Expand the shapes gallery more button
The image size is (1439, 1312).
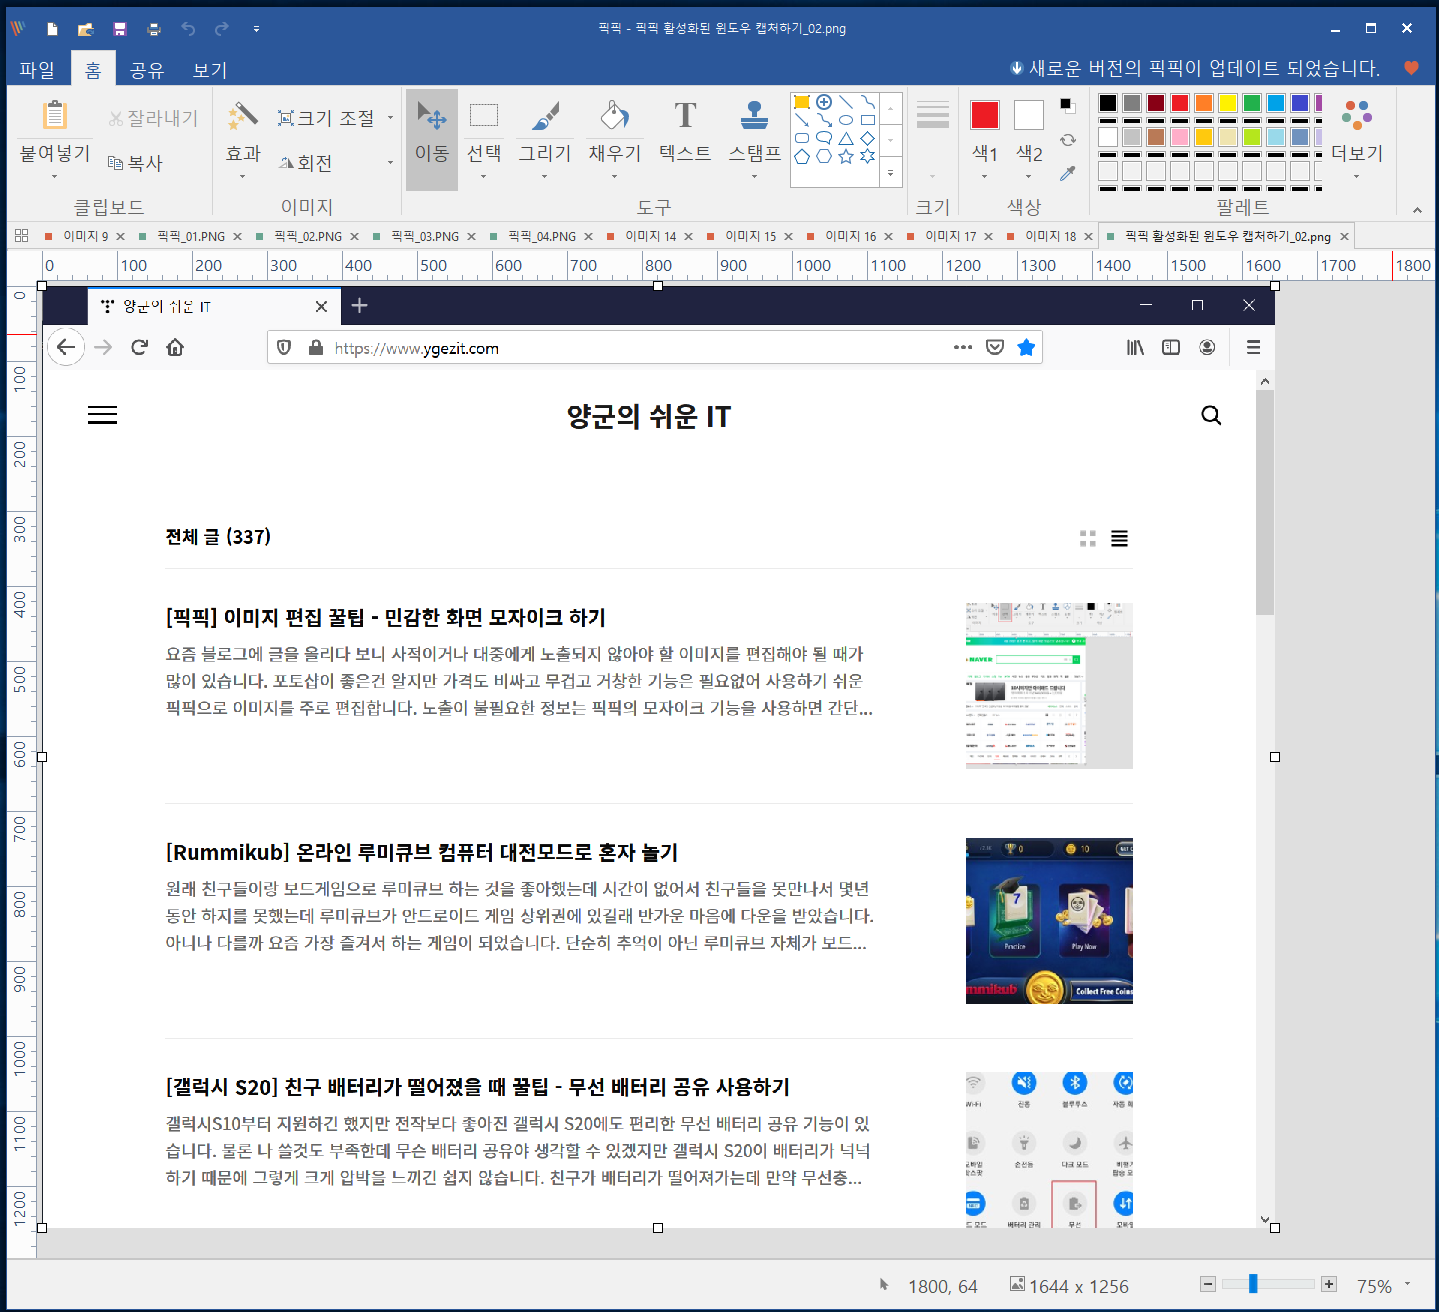pyautogui.click(x=890, y=173)
